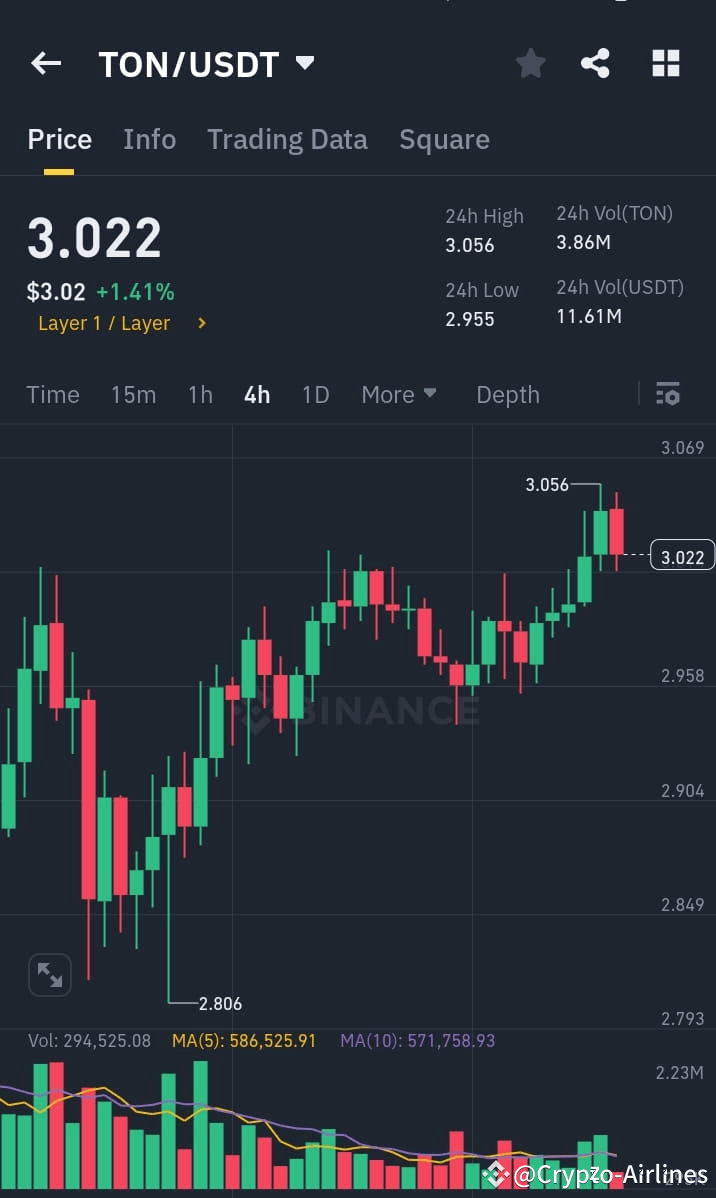Open chart settings icon beside Depth

[667, 394]
